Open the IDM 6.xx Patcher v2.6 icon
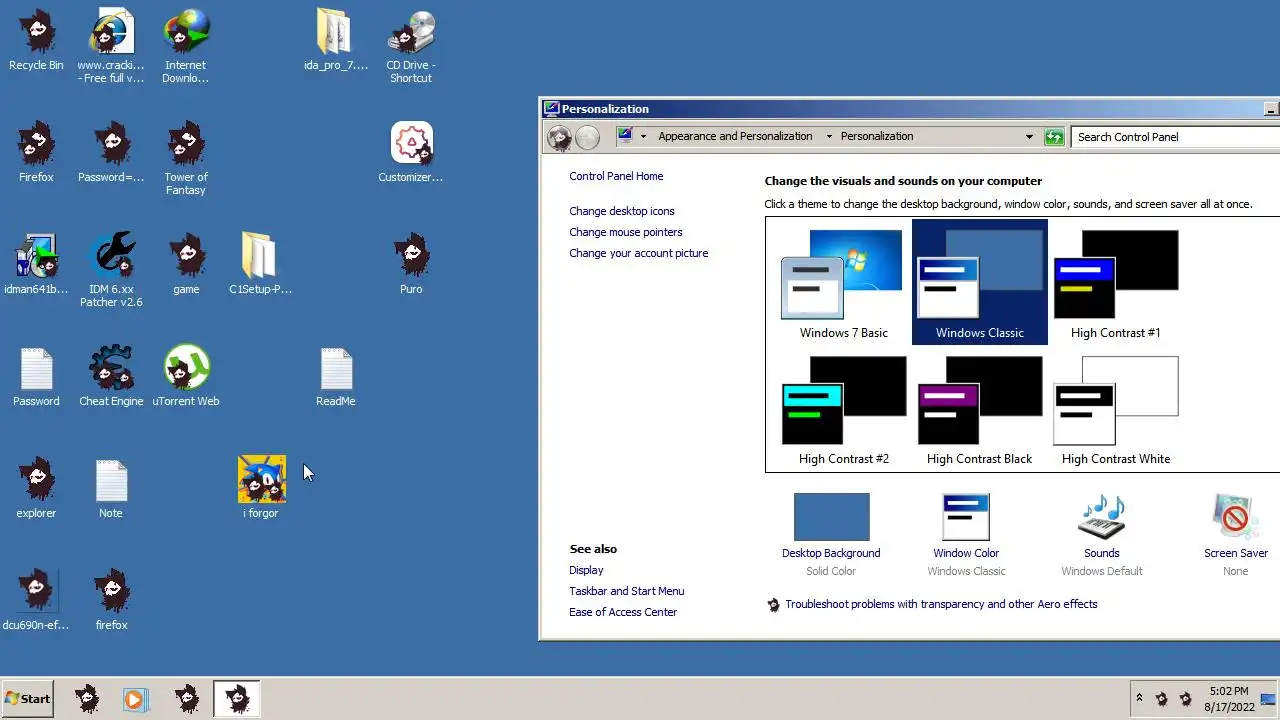The width and height of the screenshot is (1280, 720). click(111, 270)
